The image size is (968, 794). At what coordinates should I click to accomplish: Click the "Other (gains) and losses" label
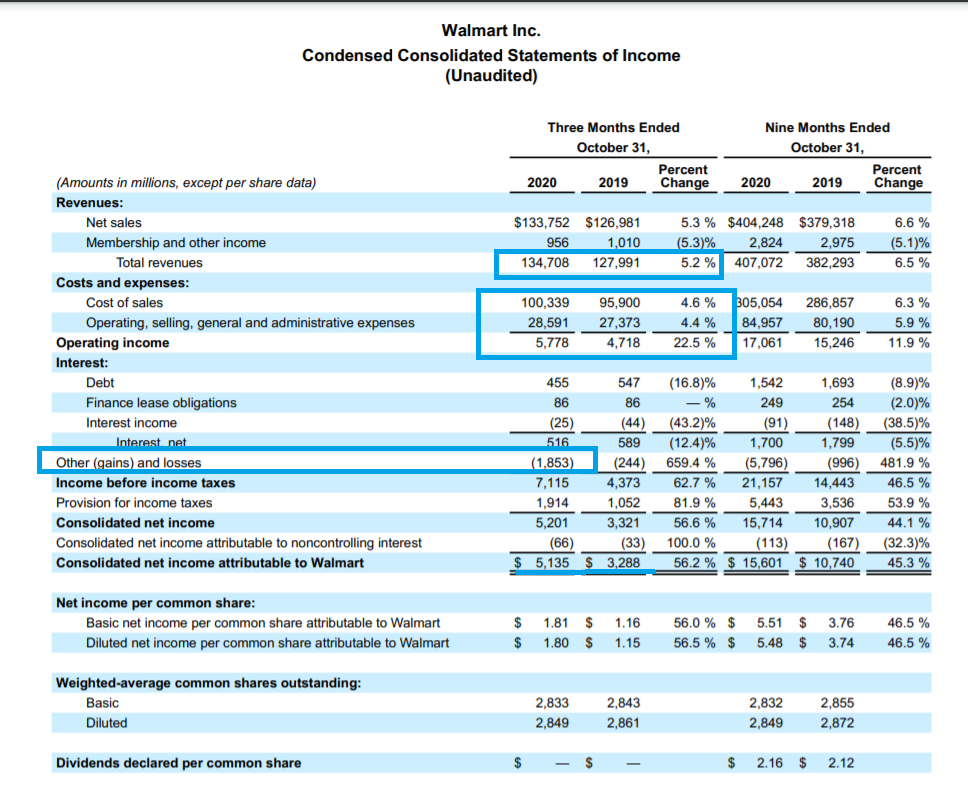(x=128, y=462)
